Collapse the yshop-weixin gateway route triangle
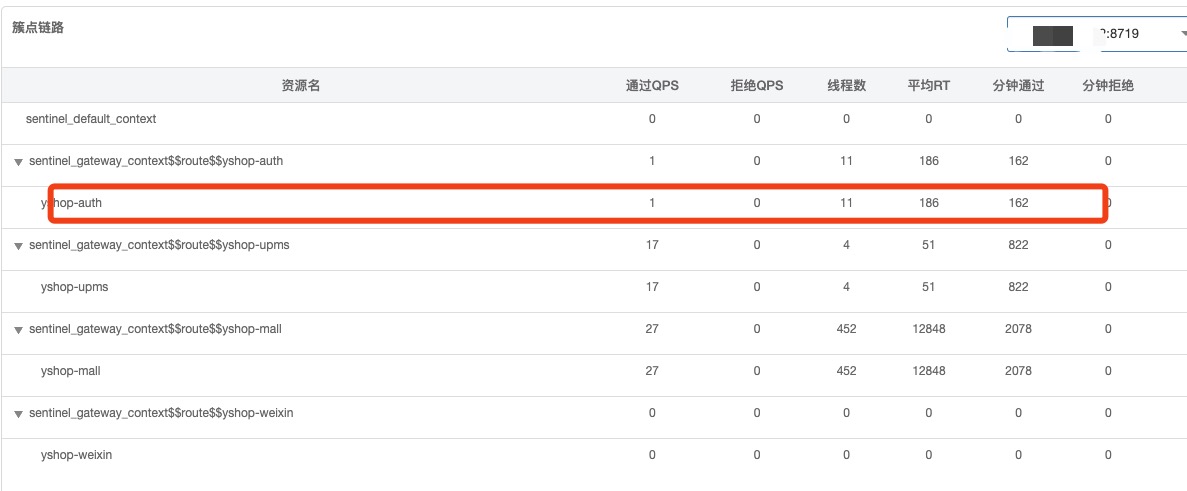This screenshot has height=491, width=1187. click(x=18, y=413)
